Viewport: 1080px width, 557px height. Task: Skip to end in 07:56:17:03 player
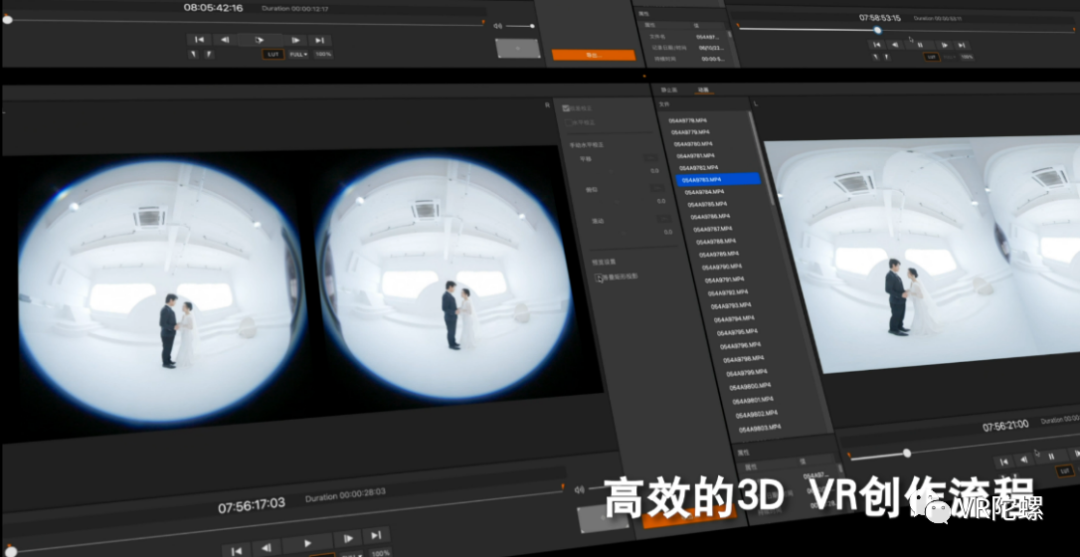pos(377,535)
